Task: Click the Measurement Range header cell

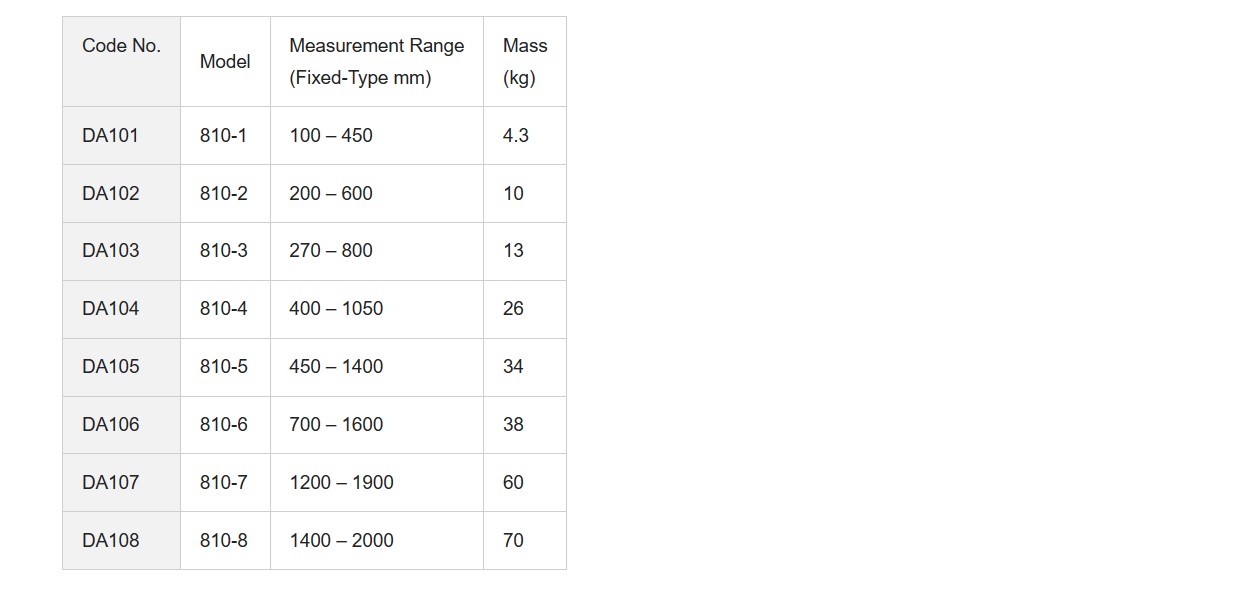Action: point(377,61)
